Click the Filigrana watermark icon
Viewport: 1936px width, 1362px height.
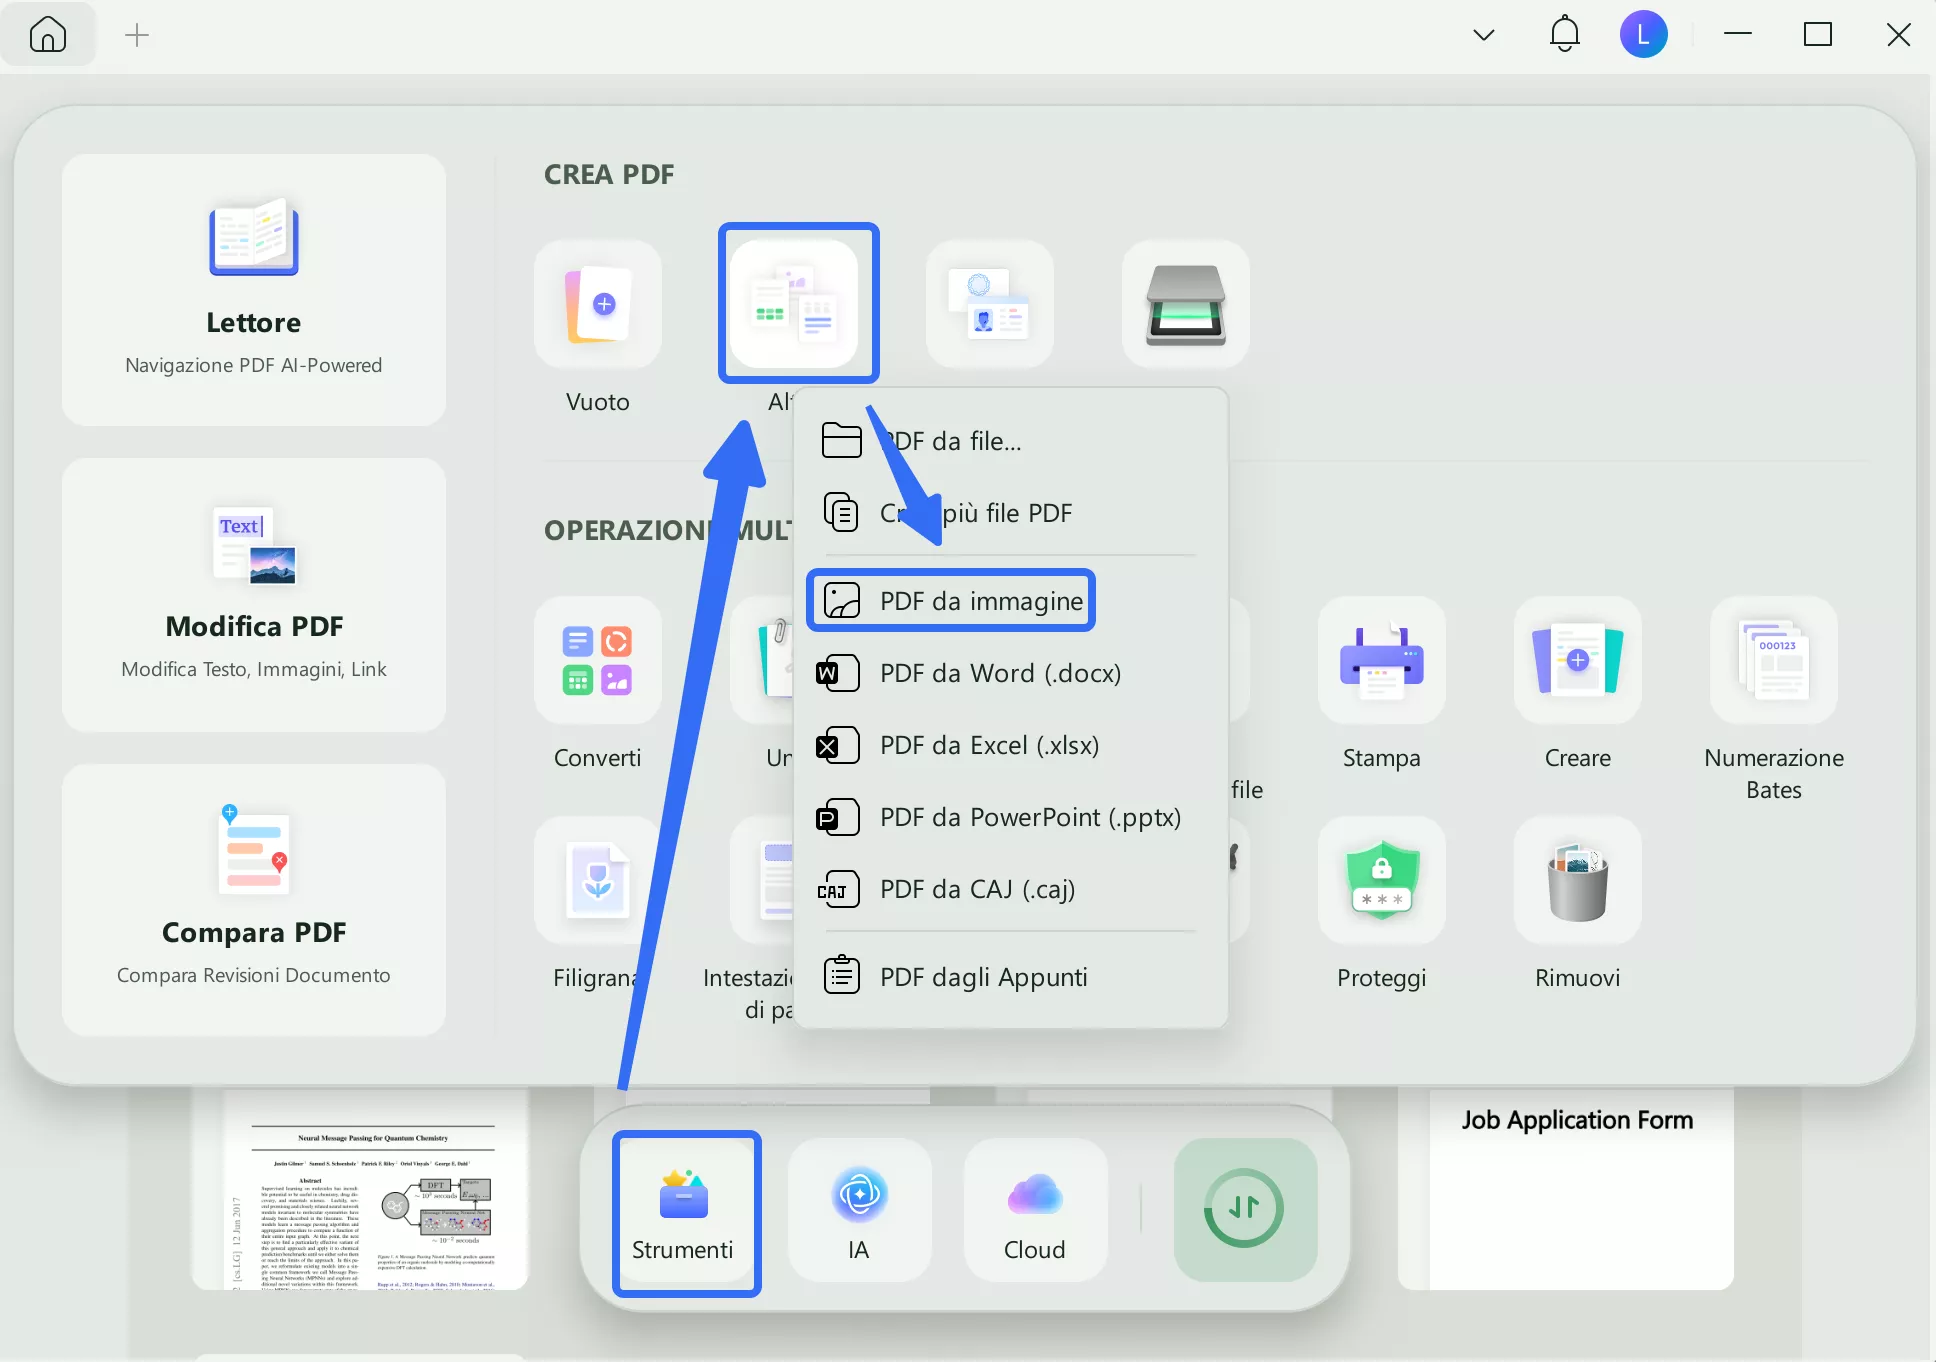pyautogui.click(x=597, y=881)
